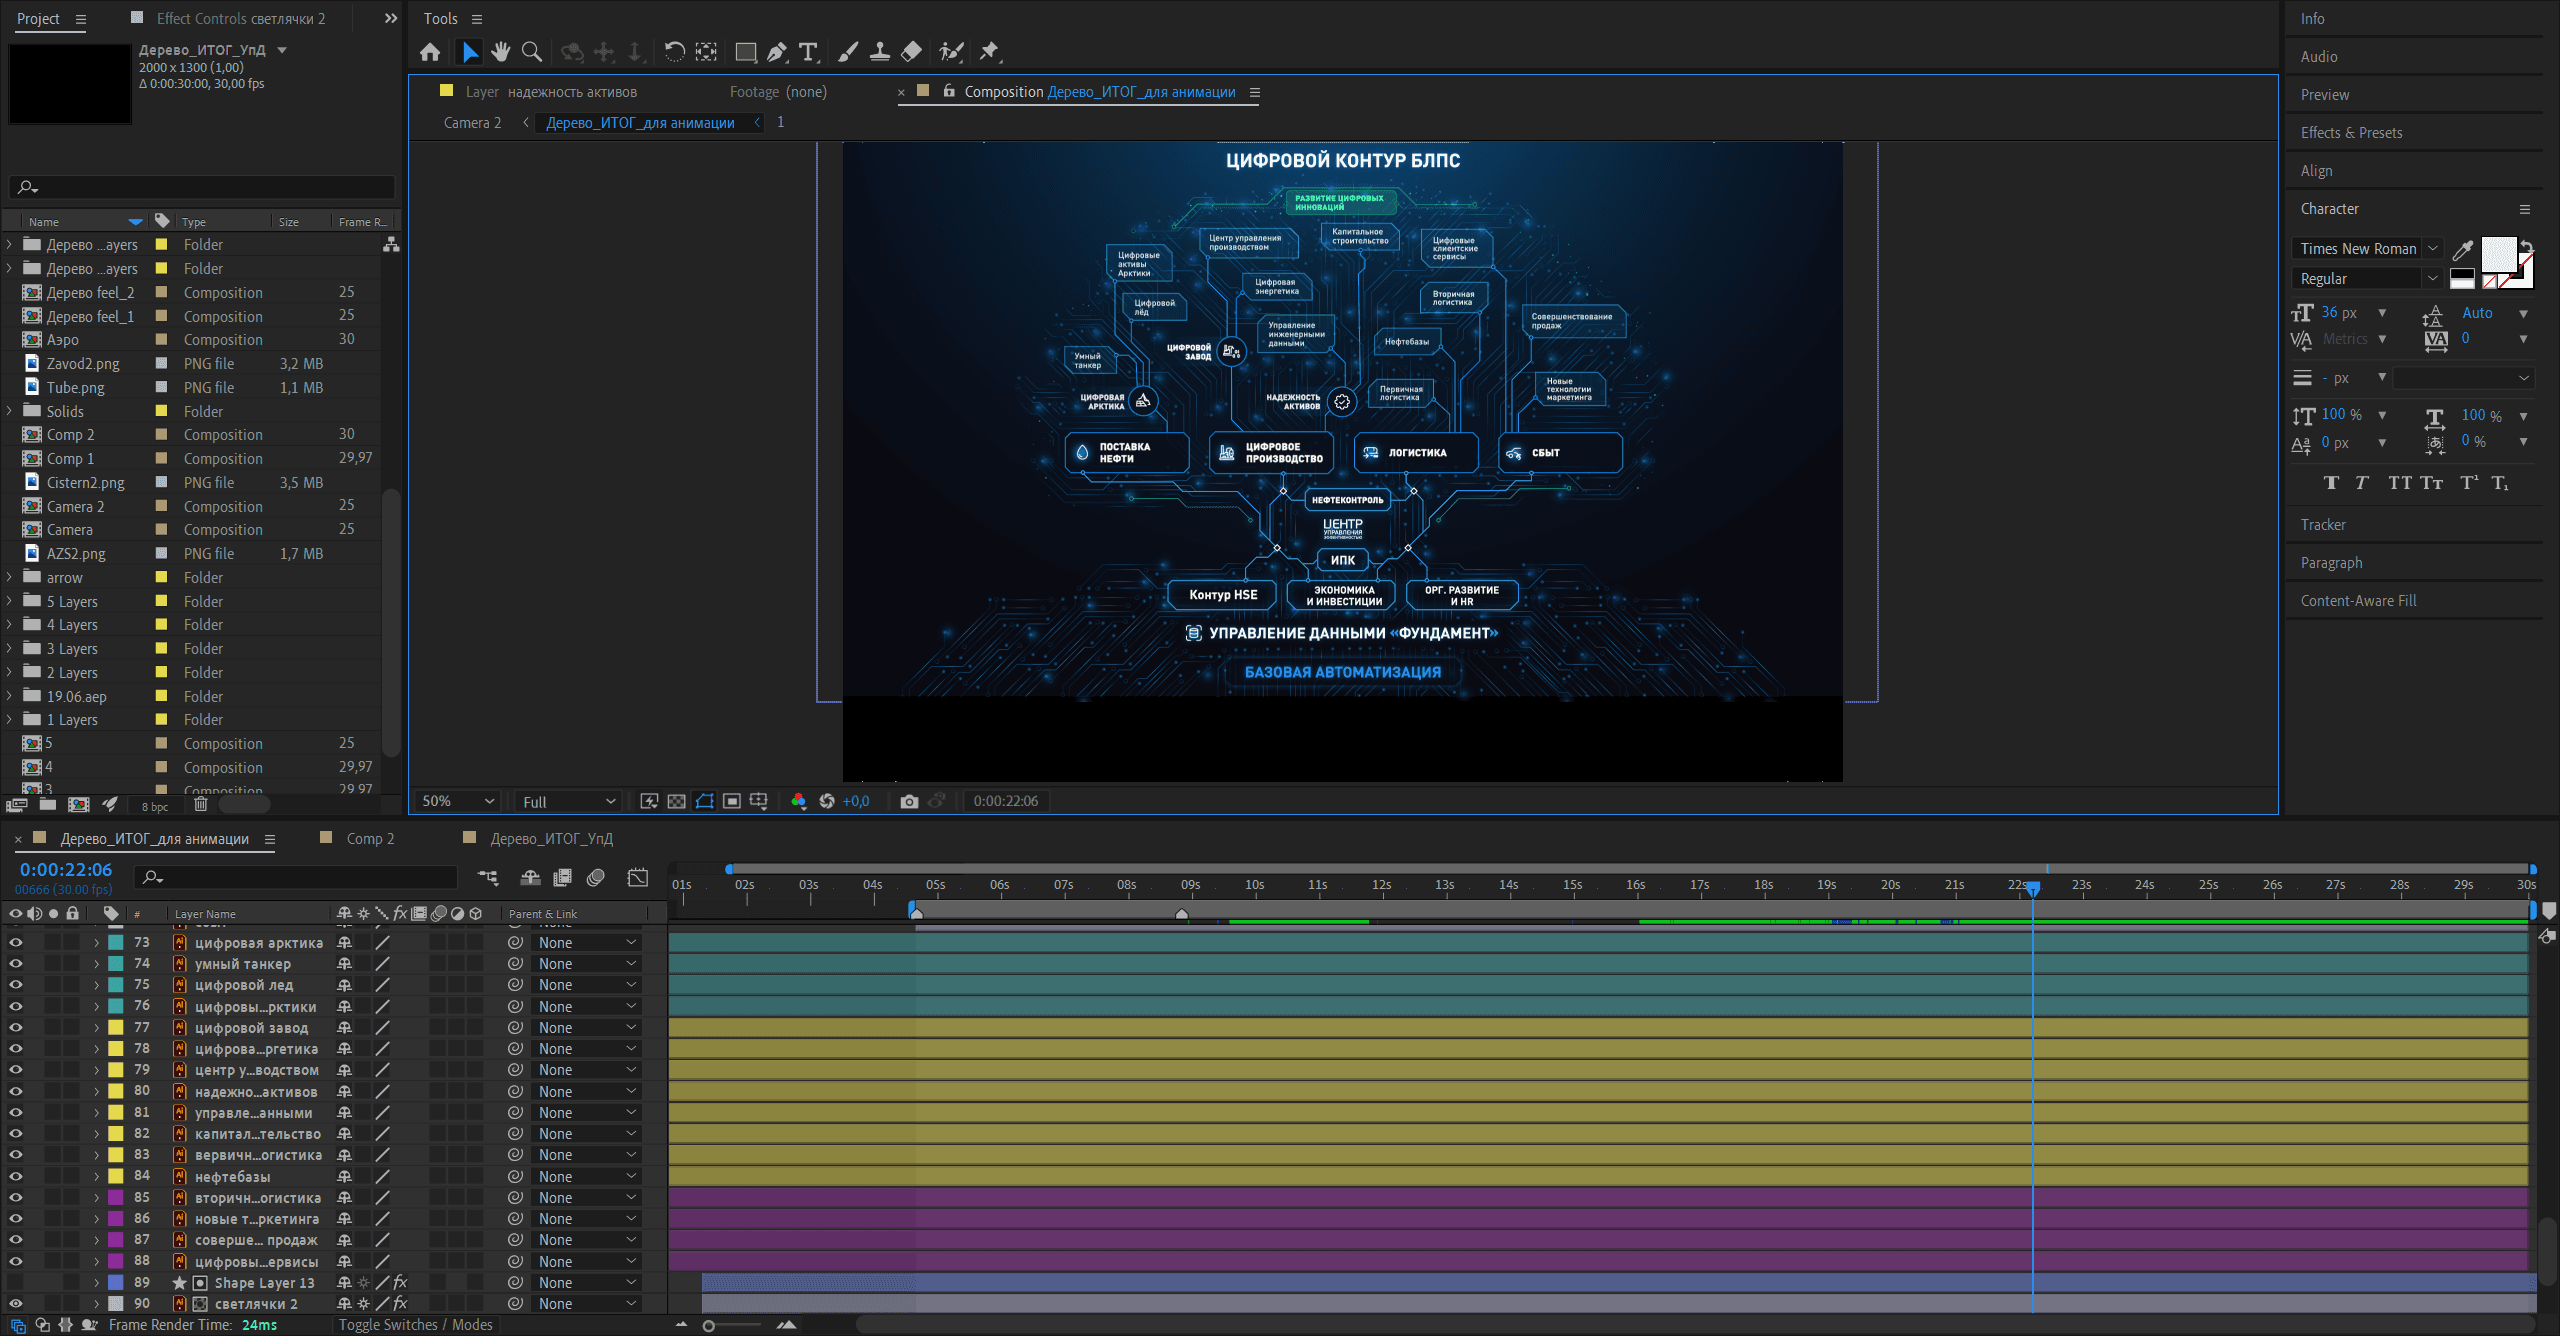Switch to the Comp 2 timeline tab
Screen dimensions: 2560x1336
coord(370,838)
